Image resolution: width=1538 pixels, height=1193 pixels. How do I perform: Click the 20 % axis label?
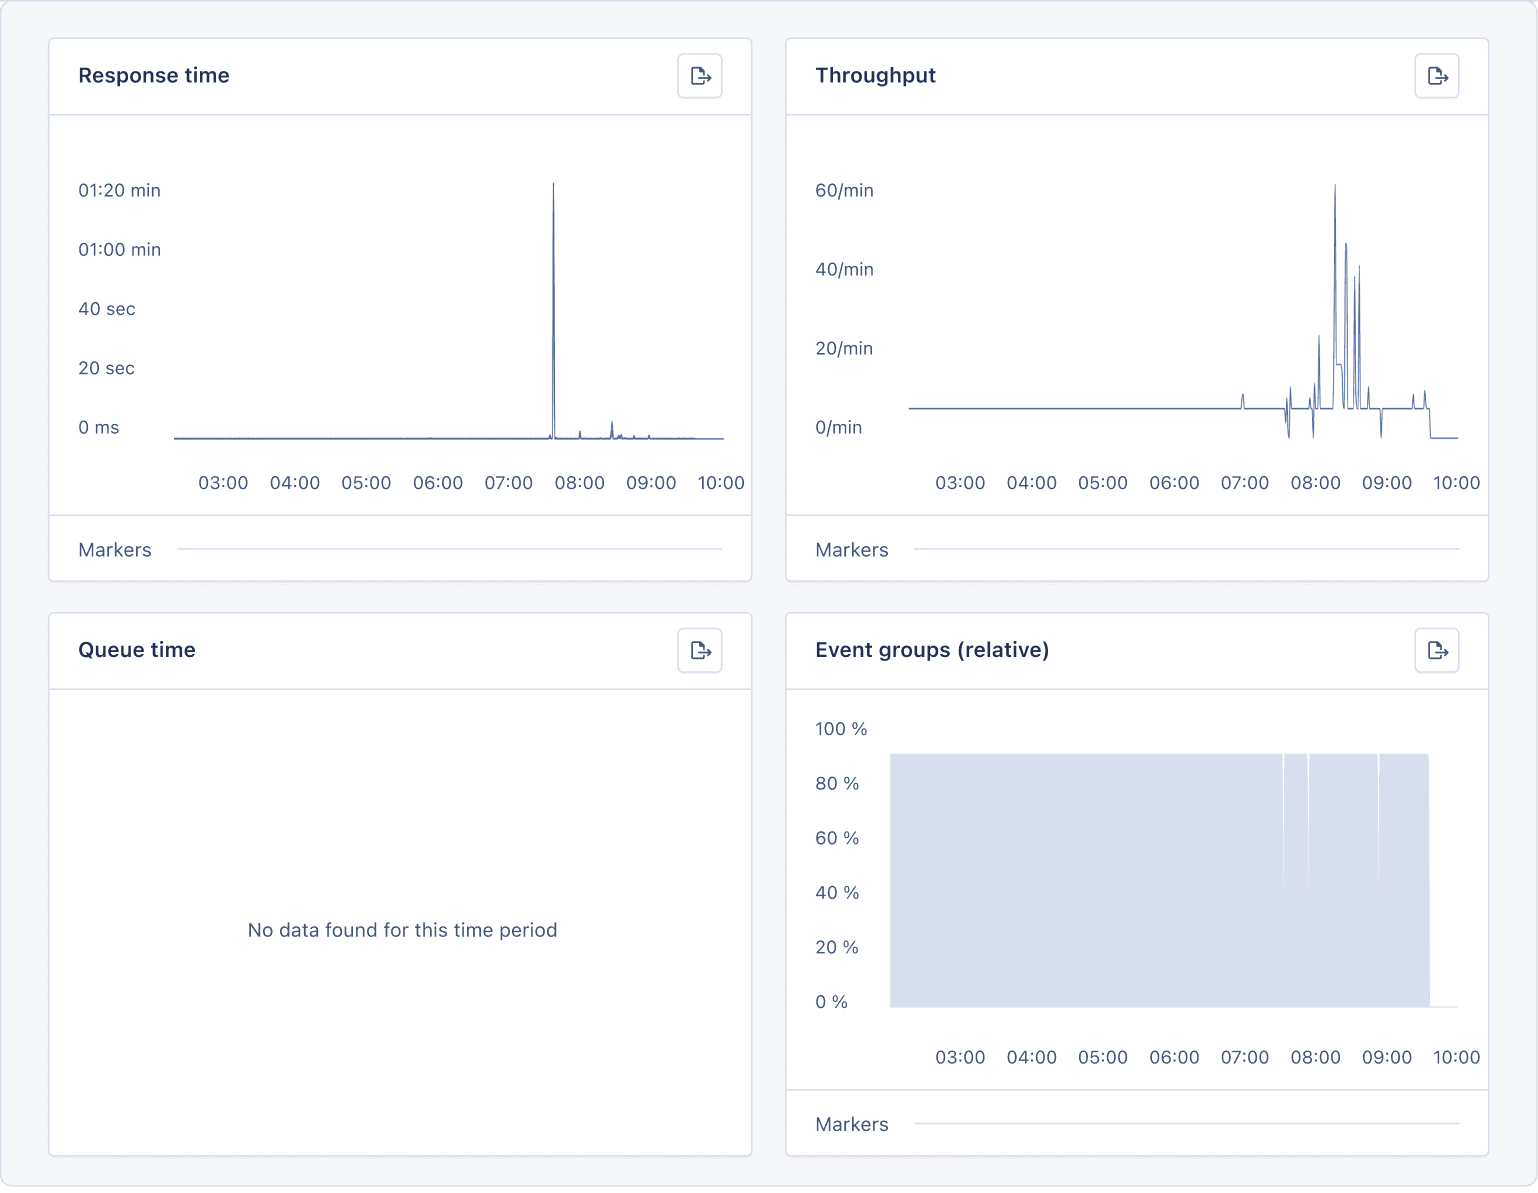(x=837, y=947)
